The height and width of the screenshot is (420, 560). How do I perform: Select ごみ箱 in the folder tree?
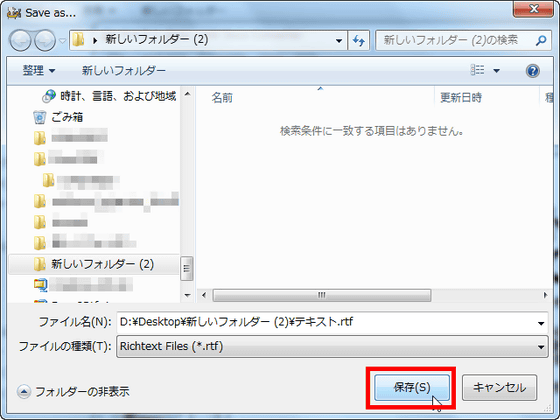coord(67,117)
